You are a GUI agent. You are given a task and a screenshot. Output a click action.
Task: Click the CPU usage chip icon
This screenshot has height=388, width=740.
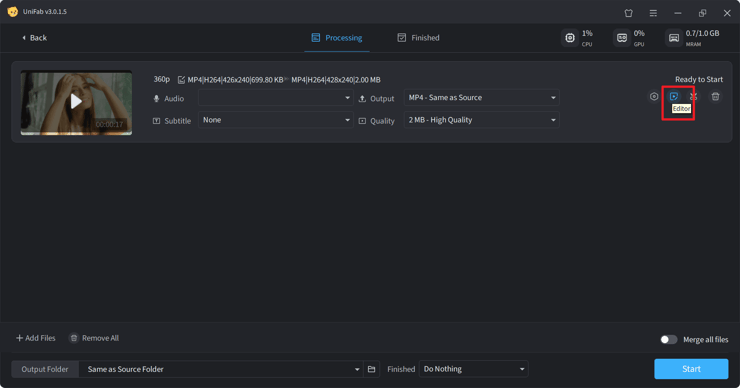point(570,38)
